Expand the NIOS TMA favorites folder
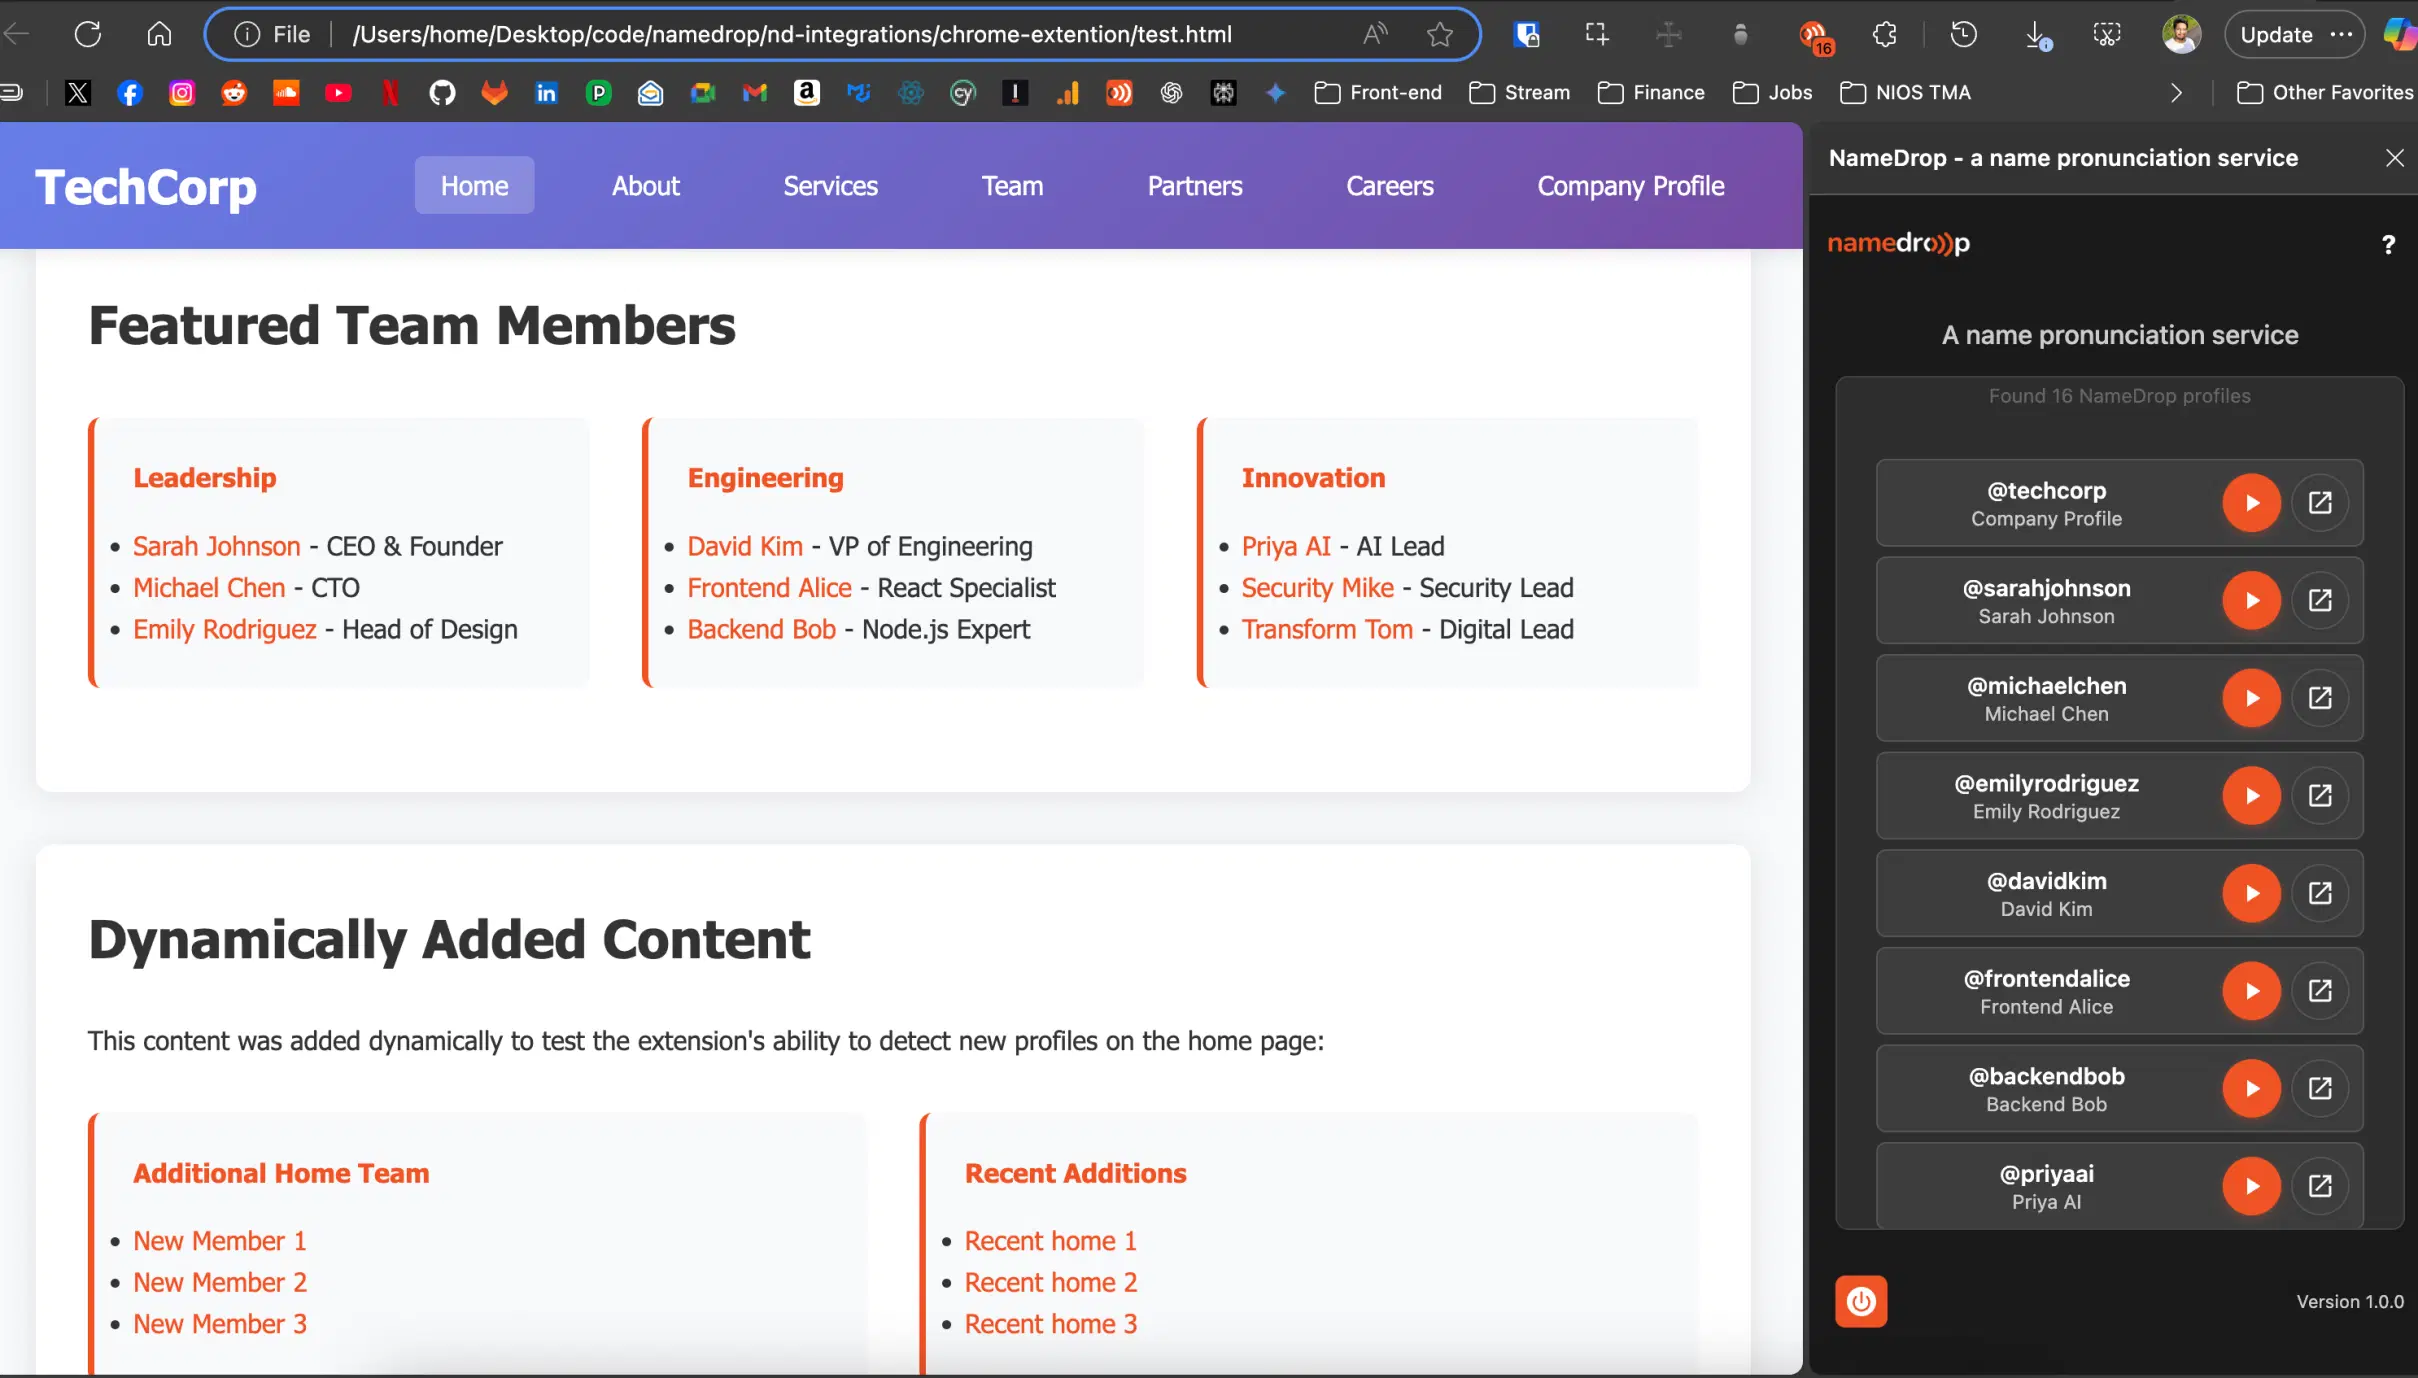 click(1905, 93)
